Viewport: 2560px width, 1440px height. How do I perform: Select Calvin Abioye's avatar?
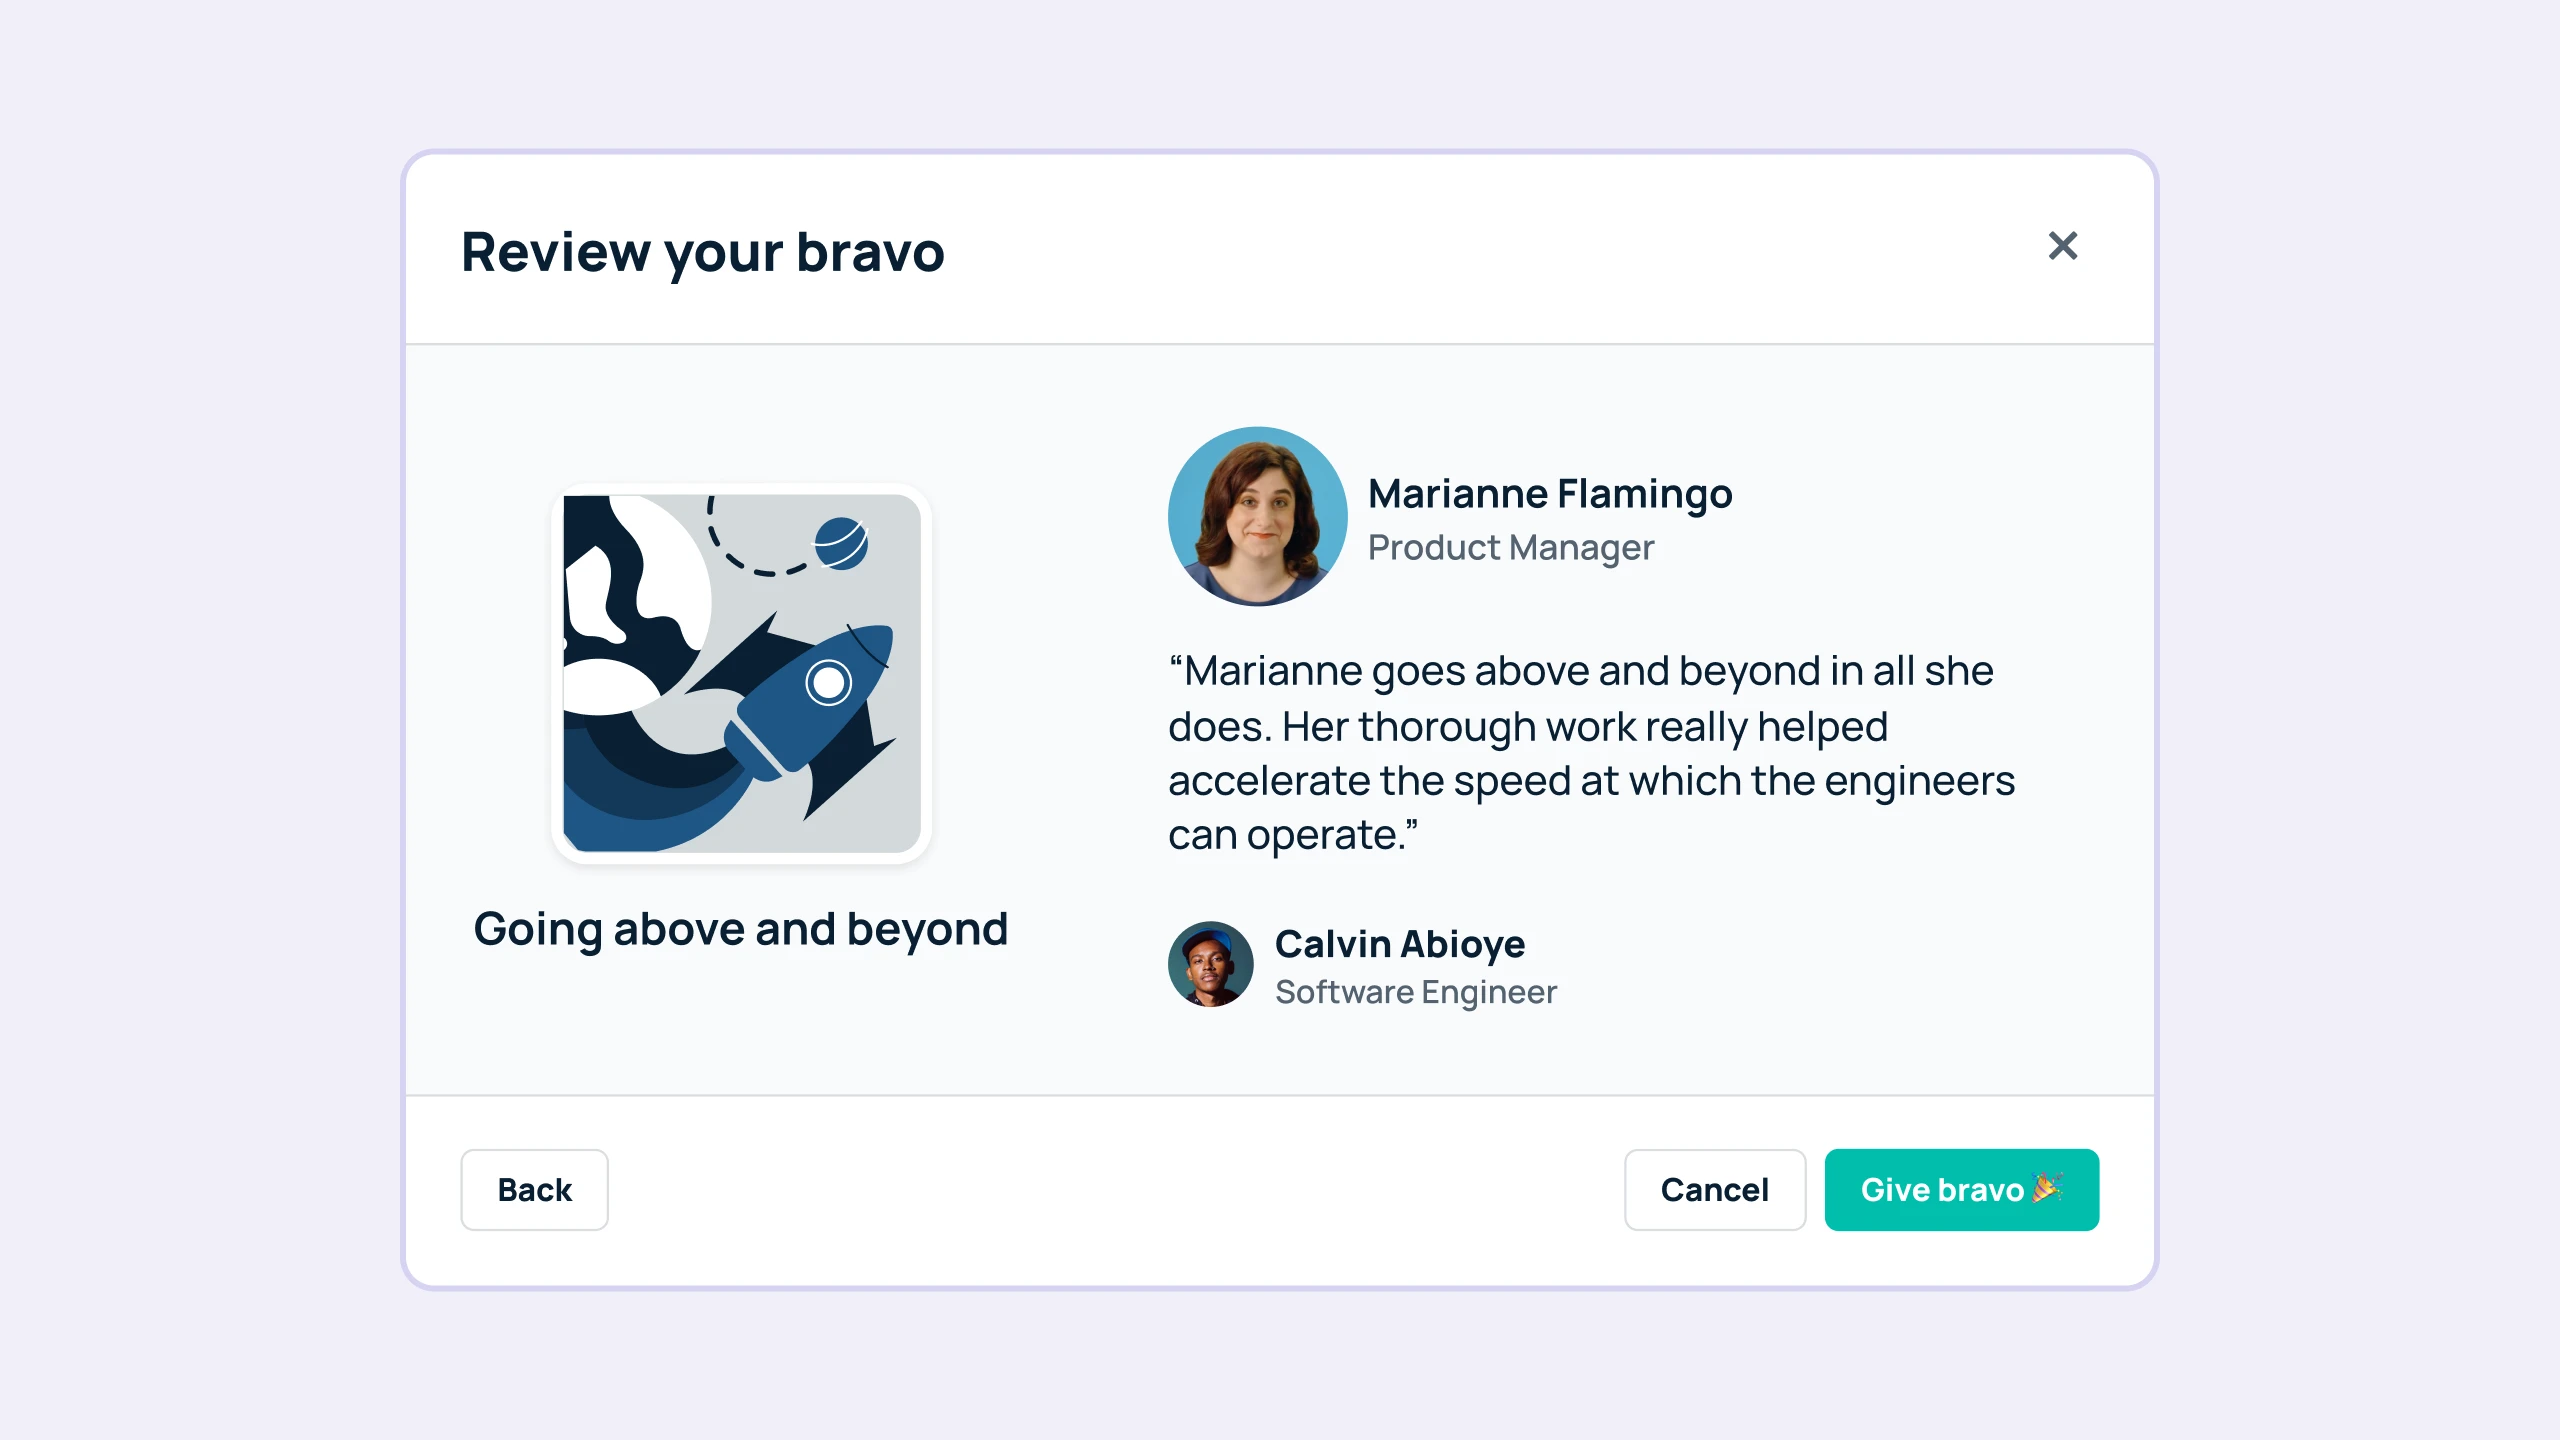[x=1211, y=965]
